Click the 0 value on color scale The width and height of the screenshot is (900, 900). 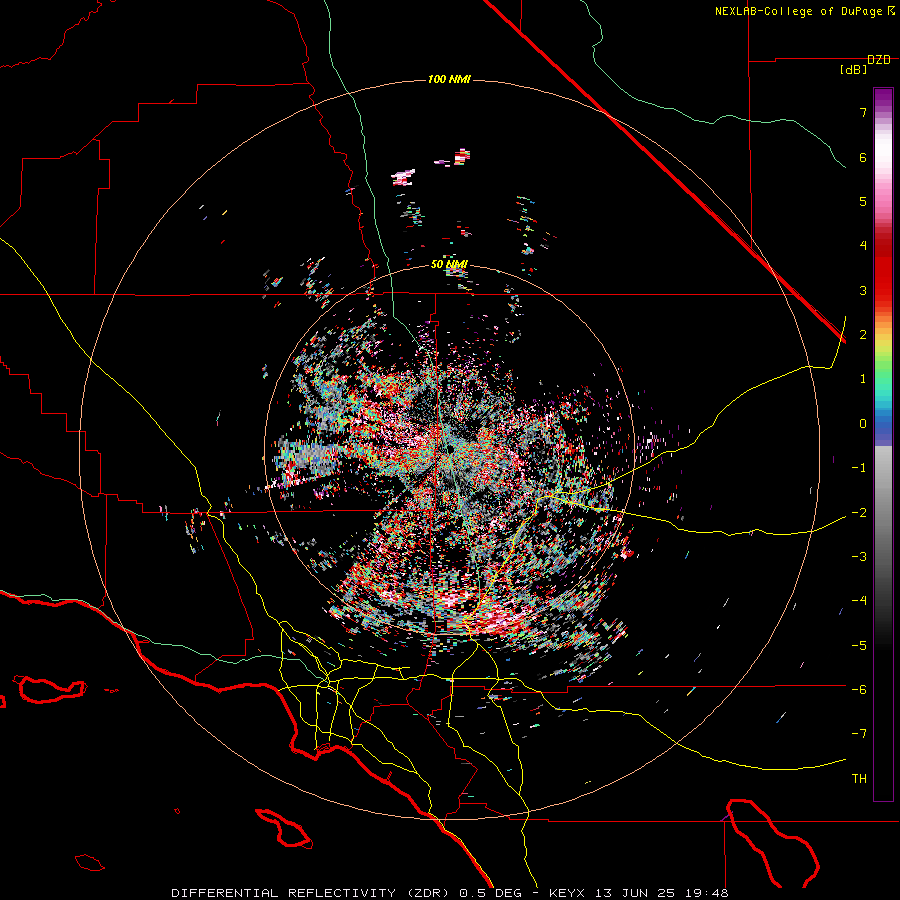pos(863,423)
